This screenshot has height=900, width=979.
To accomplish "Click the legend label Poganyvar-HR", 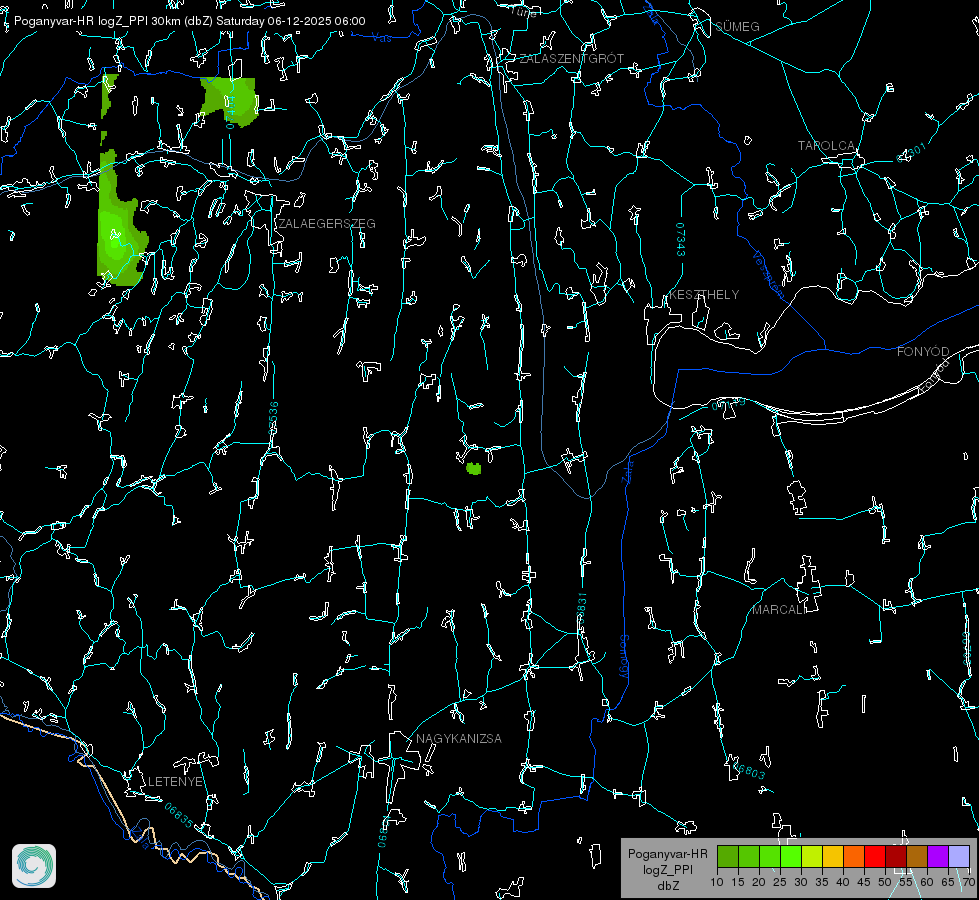I will (667, 854).
